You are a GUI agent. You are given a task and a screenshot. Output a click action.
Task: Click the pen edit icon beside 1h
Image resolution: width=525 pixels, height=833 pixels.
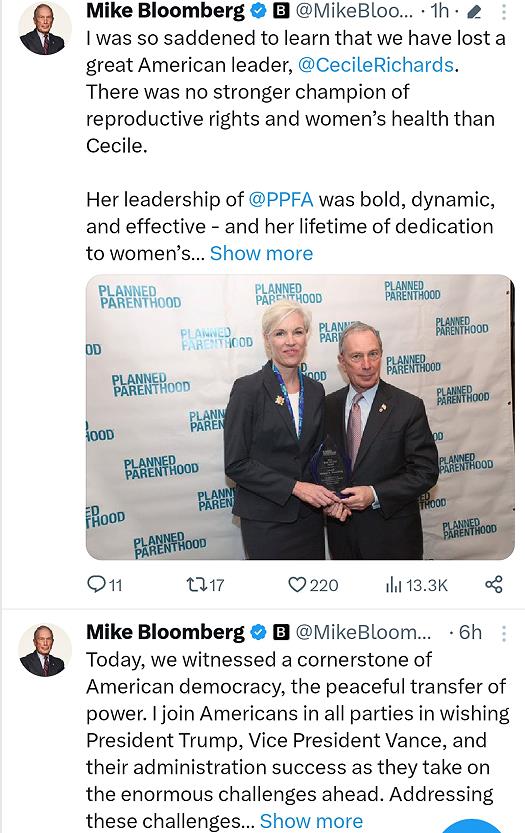coord(473,12)
